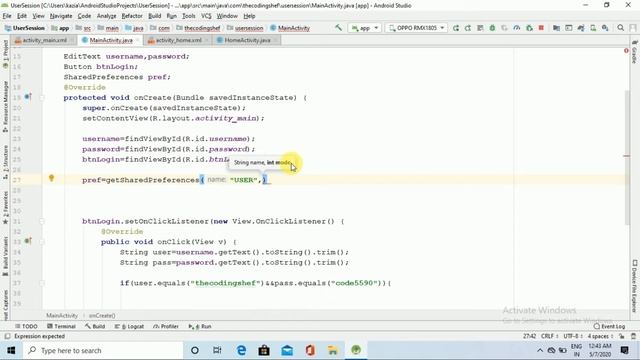640x360 pixels.
Task: Click the thecodingshef breadcrumb folder
Action: click(198, 28)
